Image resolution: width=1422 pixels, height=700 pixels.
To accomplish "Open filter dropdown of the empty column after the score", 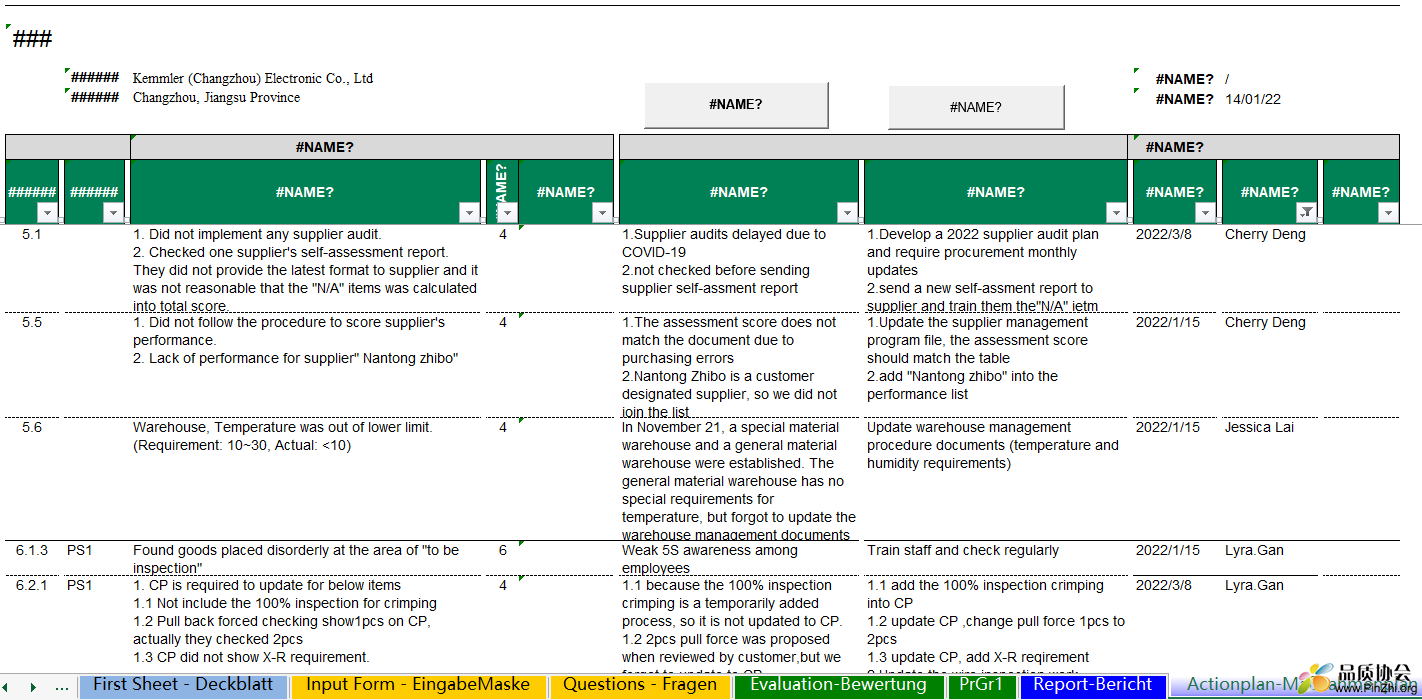I will coord(602,212).
